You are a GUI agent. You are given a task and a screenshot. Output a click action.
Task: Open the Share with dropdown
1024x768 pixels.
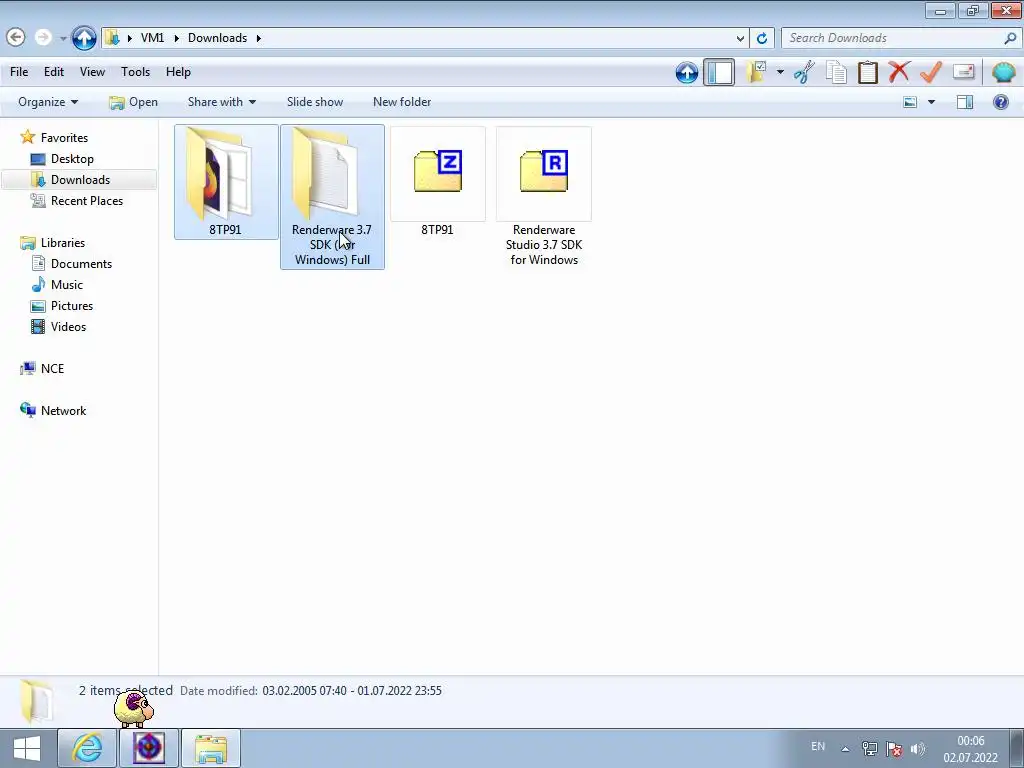[221, 102]
